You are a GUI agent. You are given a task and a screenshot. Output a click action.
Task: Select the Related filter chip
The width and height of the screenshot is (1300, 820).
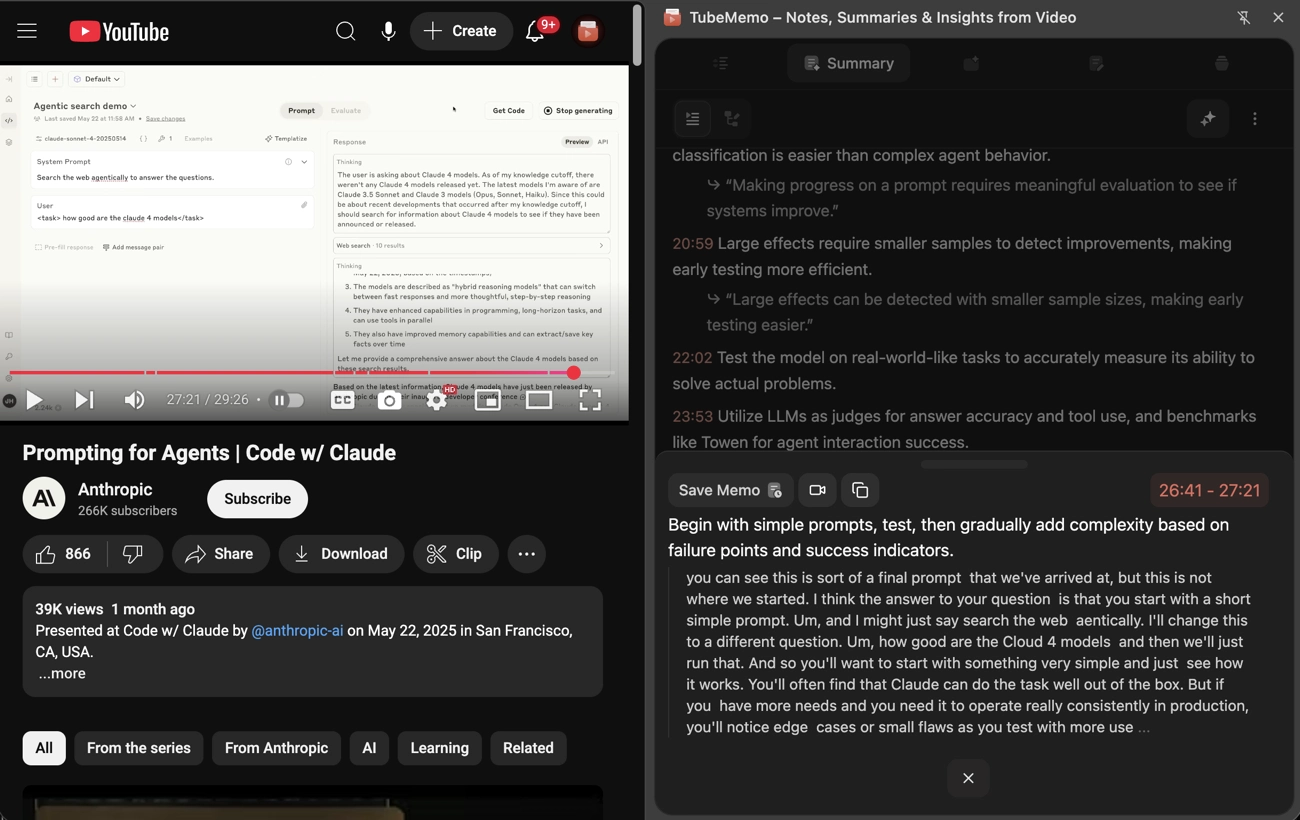tap(528, 748)
